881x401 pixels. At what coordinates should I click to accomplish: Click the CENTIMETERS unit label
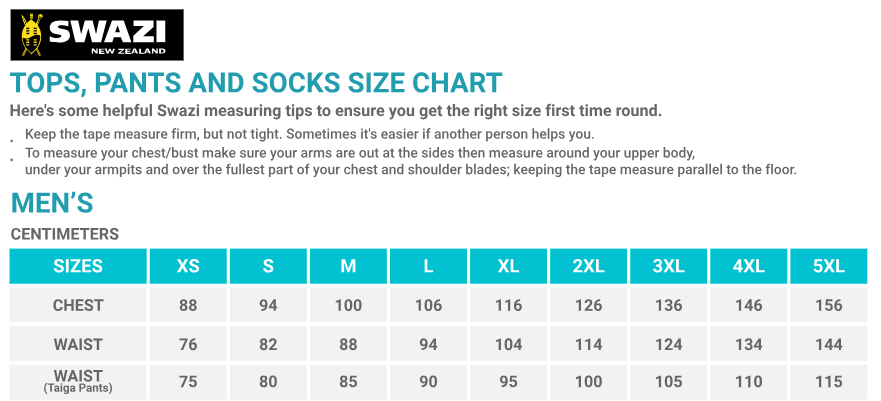[65, 234]
